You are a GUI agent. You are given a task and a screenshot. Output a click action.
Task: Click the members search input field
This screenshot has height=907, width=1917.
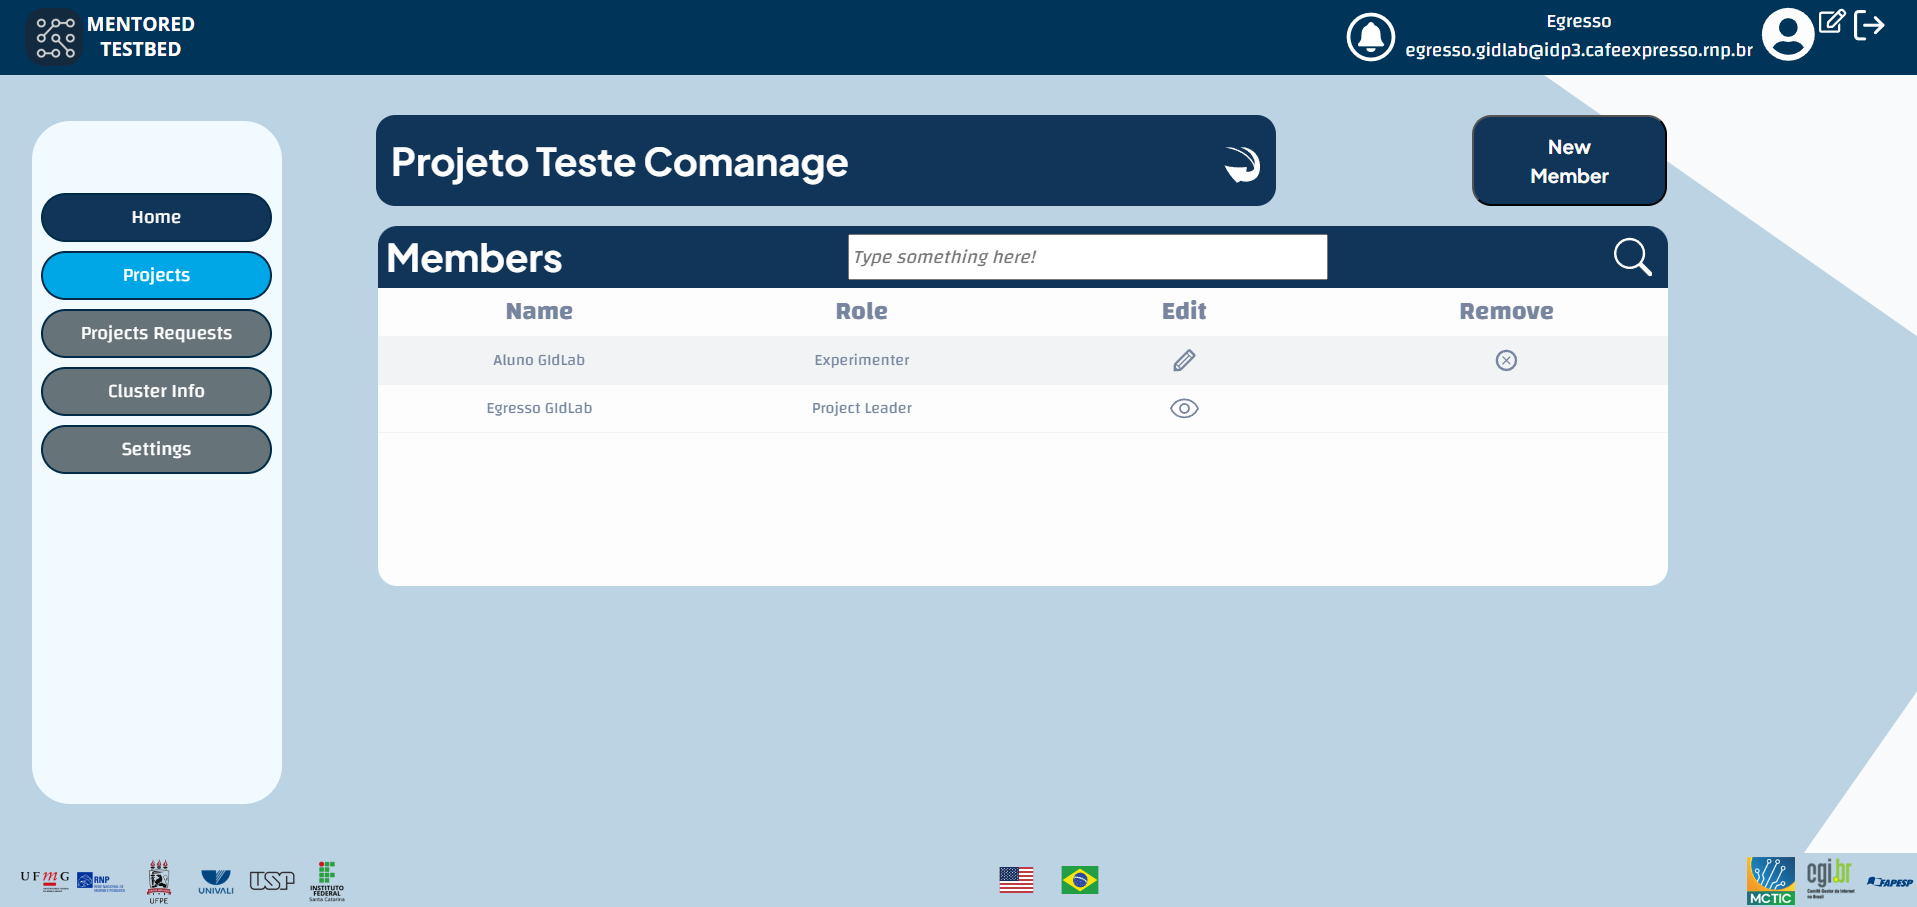[x=1087, y=257]
